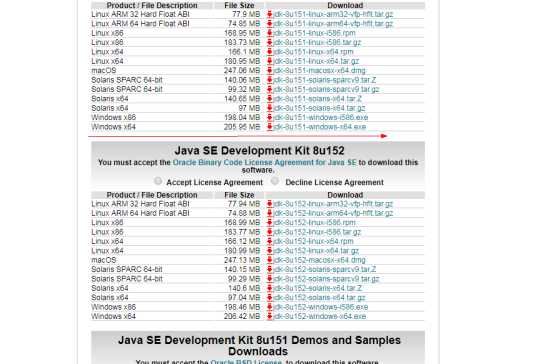Click the 8u152 File Size column header
The image size is (554, 364).
click(239, 195)
